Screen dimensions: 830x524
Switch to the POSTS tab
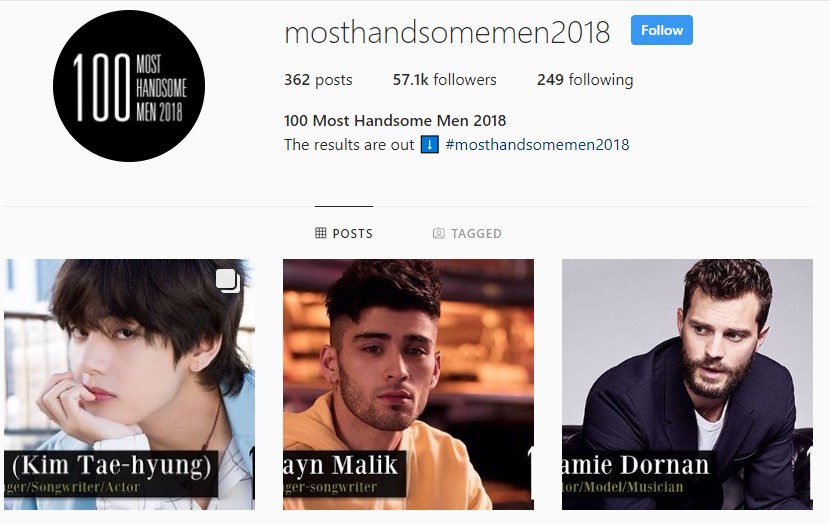pyautogui.click(x=344, y=233)
